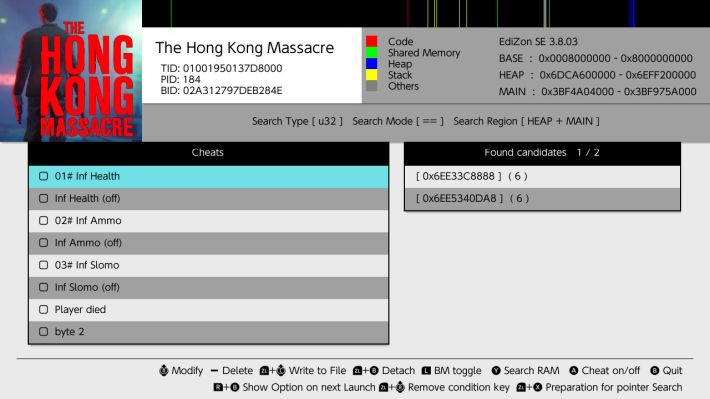
Task: Select candidate address 0x6EE5340DA8
Action: (x=542, y=198)
